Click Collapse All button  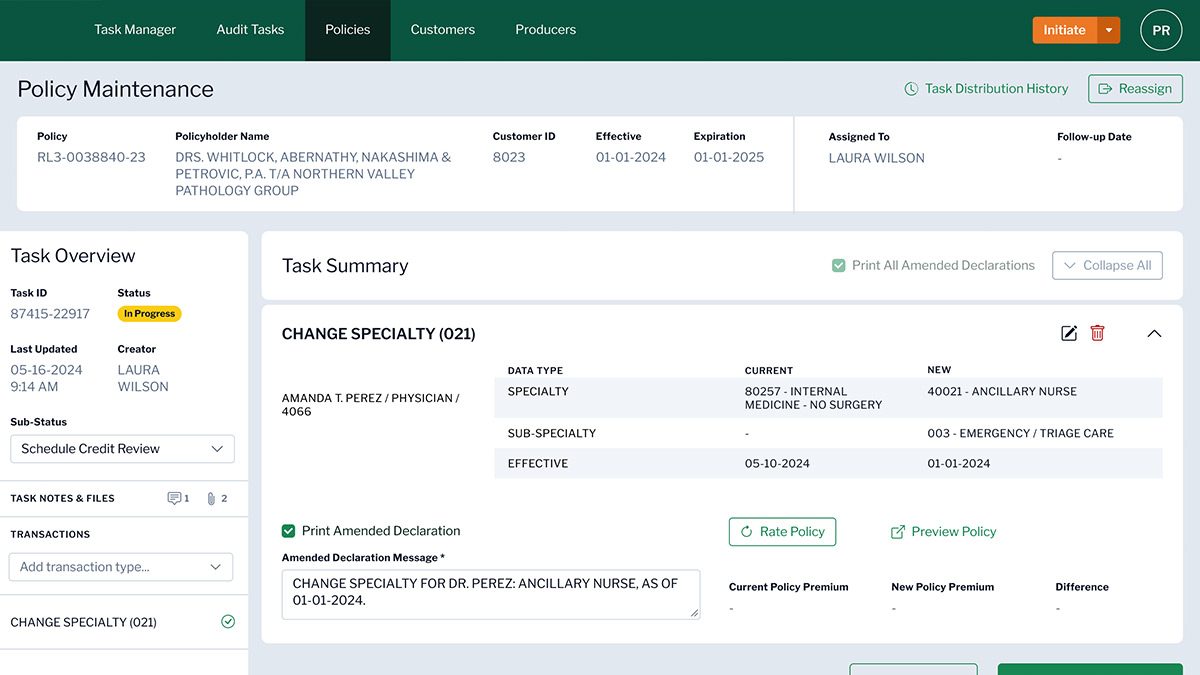tap(1107, 265)
